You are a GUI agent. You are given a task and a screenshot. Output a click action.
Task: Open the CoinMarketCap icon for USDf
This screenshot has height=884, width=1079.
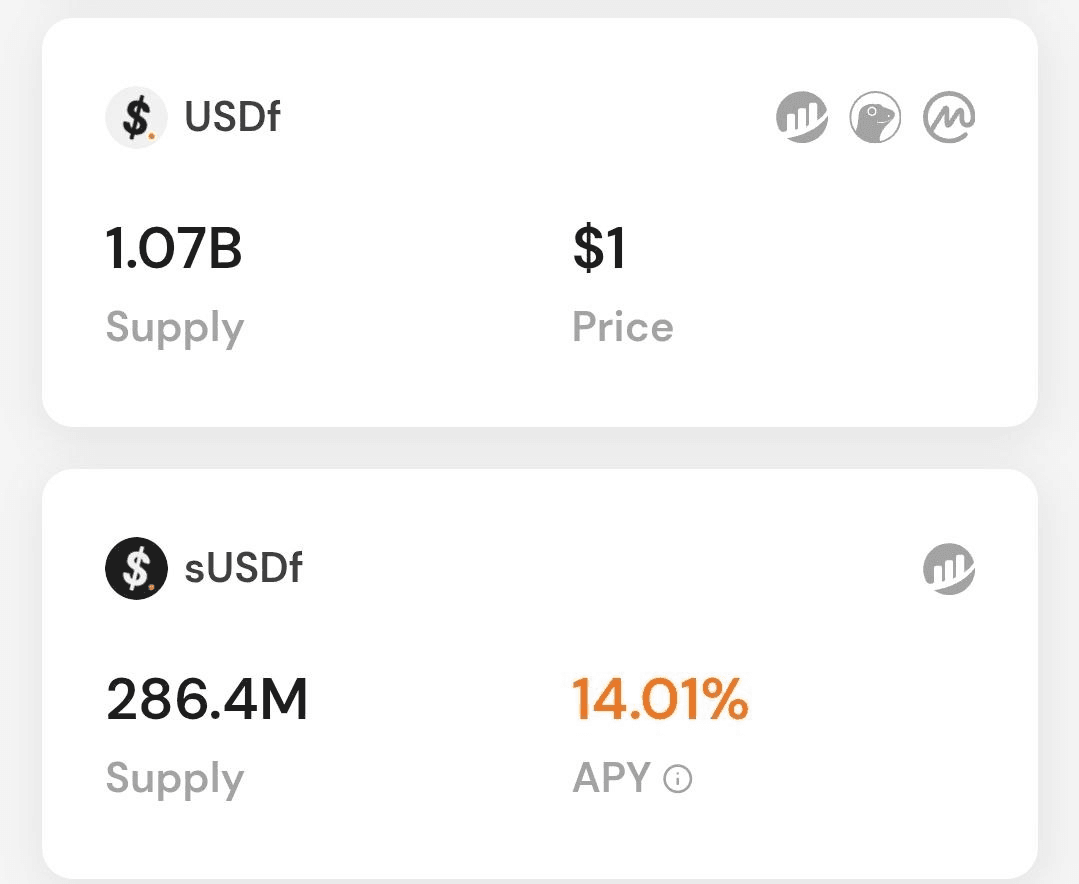tap(949, 117)
